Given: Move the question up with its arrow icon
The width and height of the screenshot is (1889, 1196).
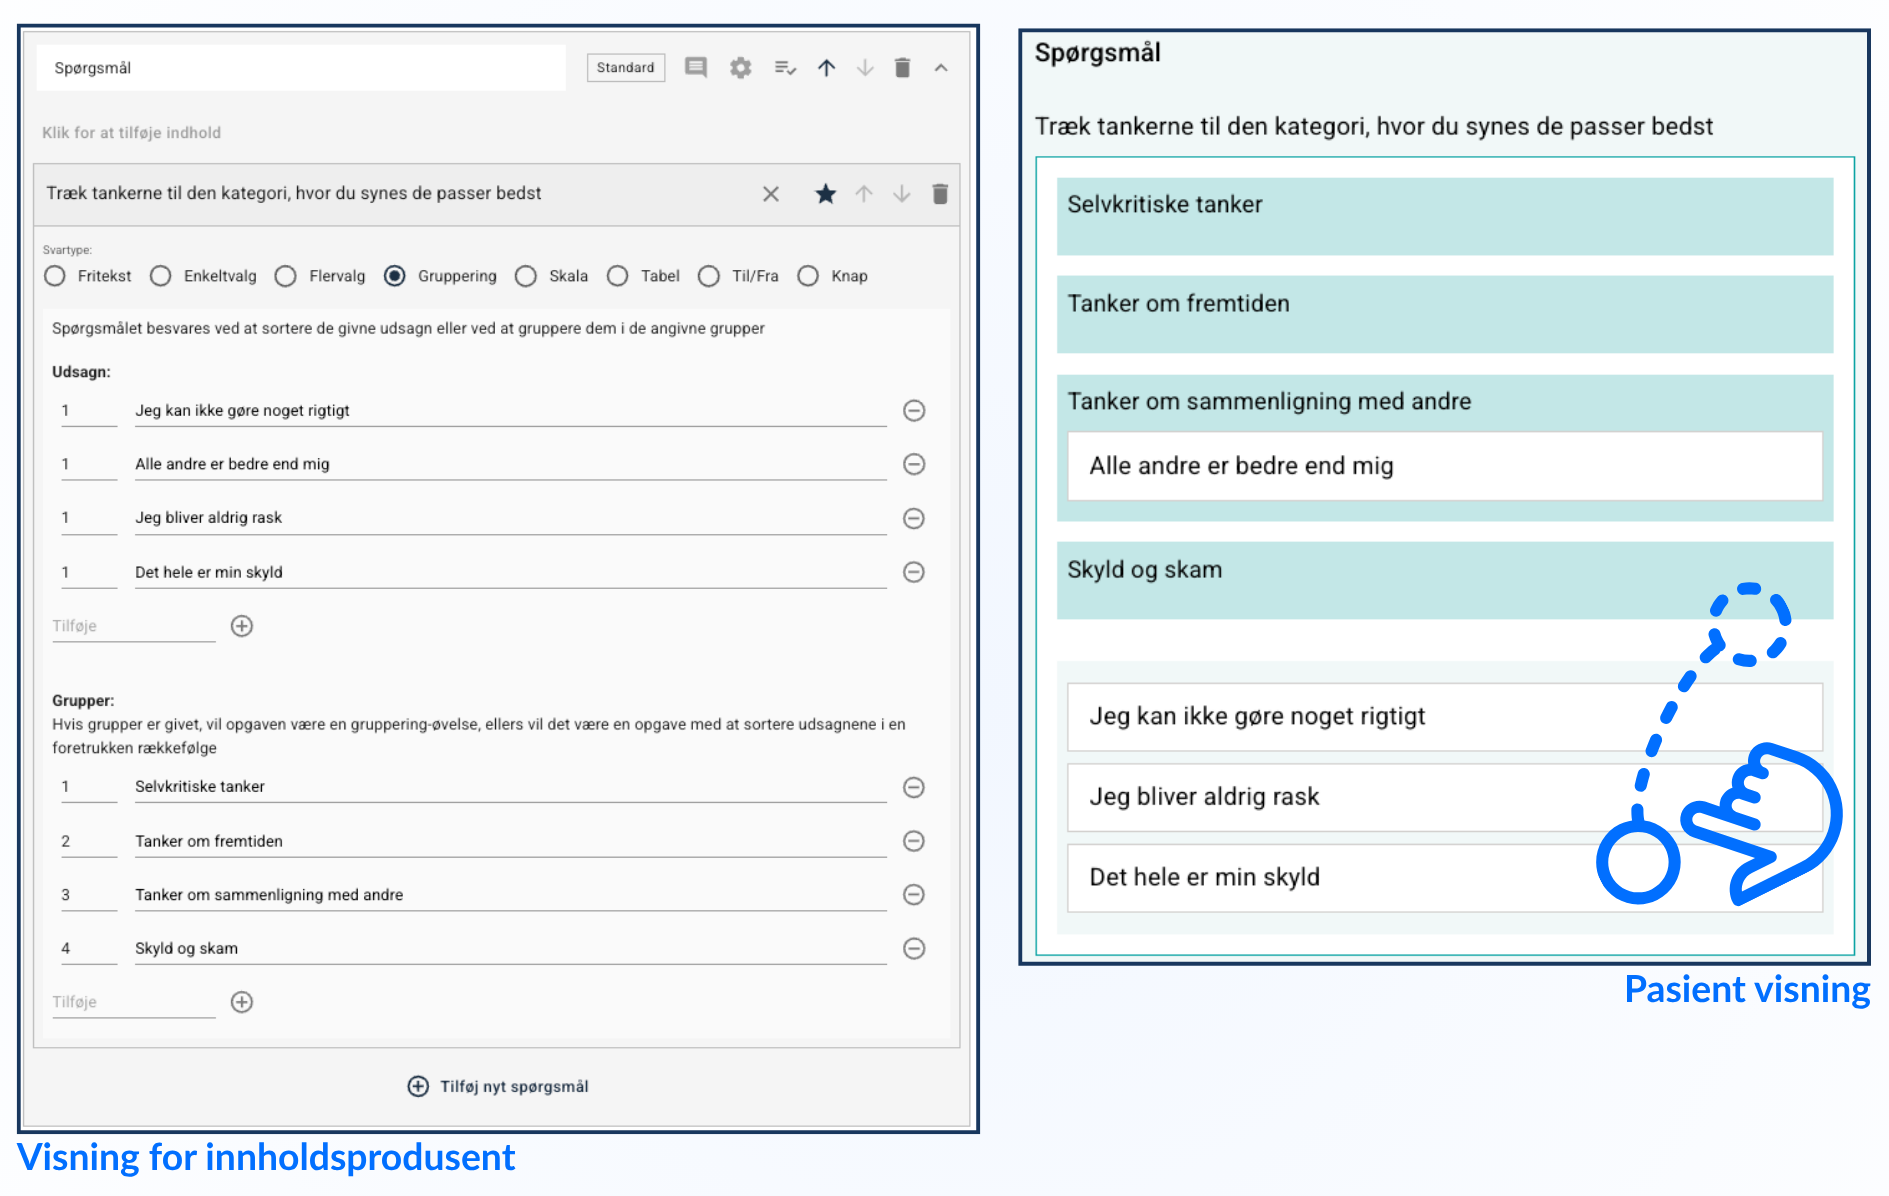Looking at the screenshot, I should [864, 194].
